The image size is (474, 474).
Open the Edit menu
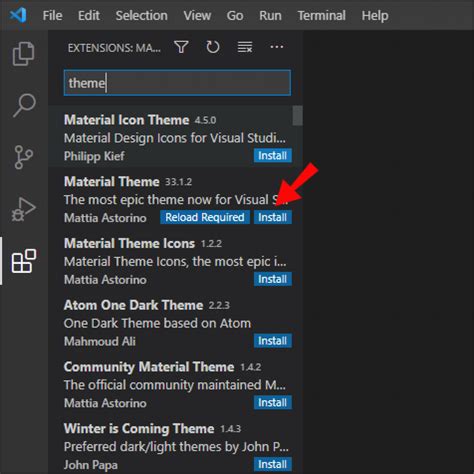[x=89, y=15]
